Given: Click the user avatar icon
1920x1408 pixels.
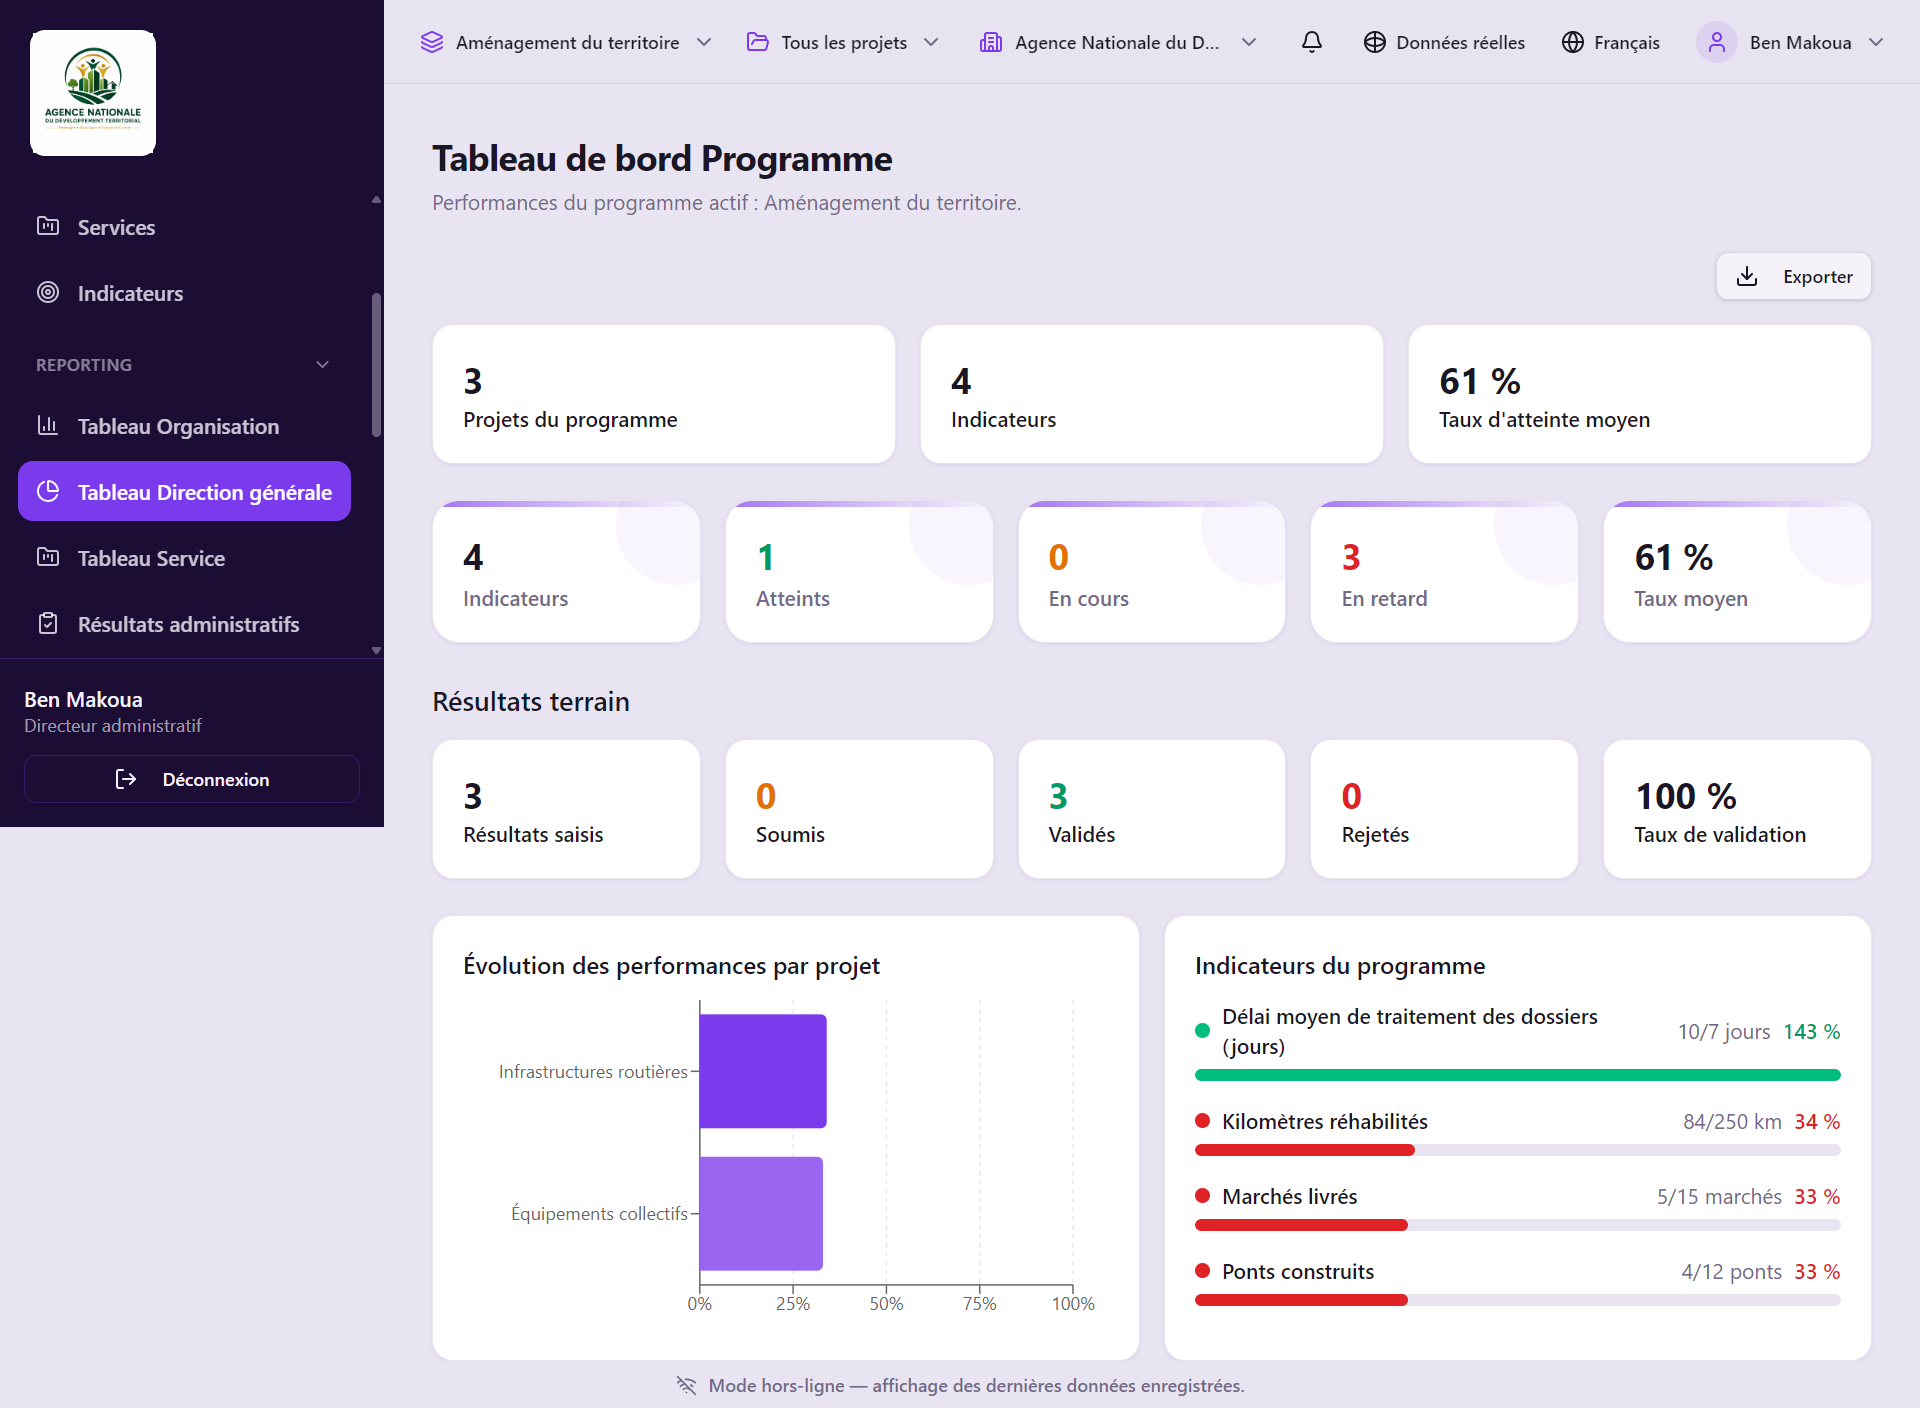Looking at the screenshot, I should coord(1716,42).
